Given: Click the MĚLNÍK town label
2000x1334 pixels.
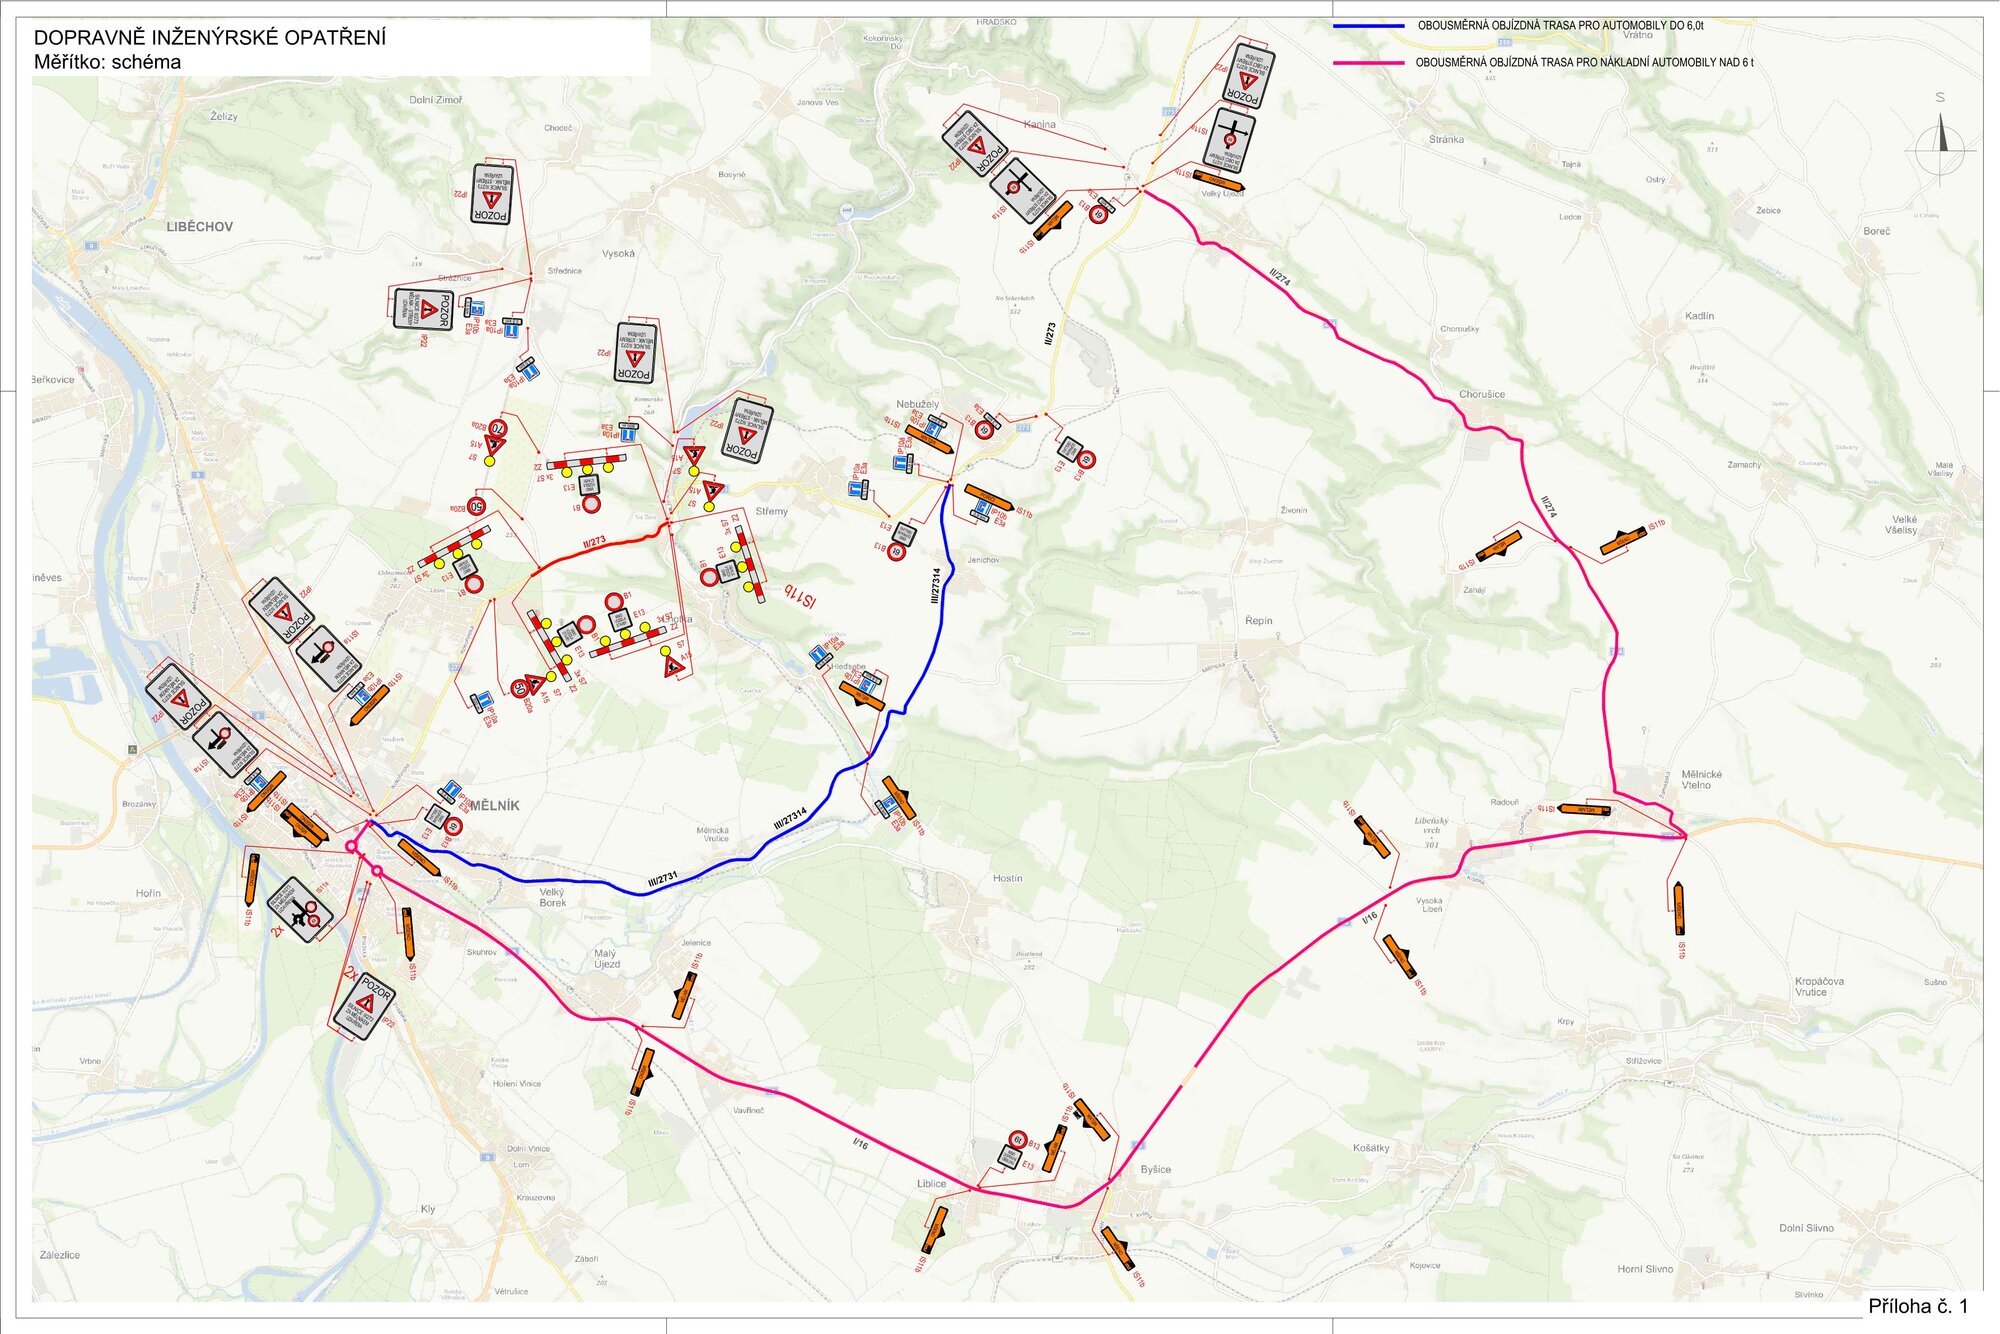Looking at the screenshot, I should pos(495,805).
